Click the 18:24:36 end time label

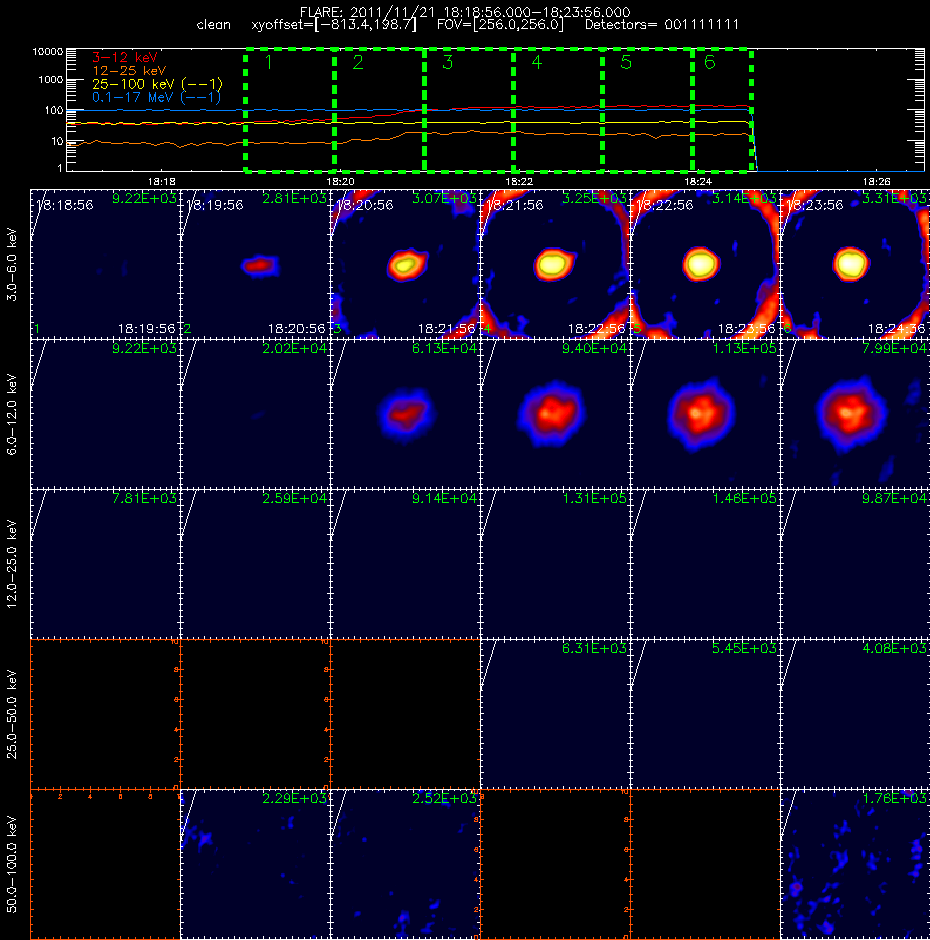896,329
